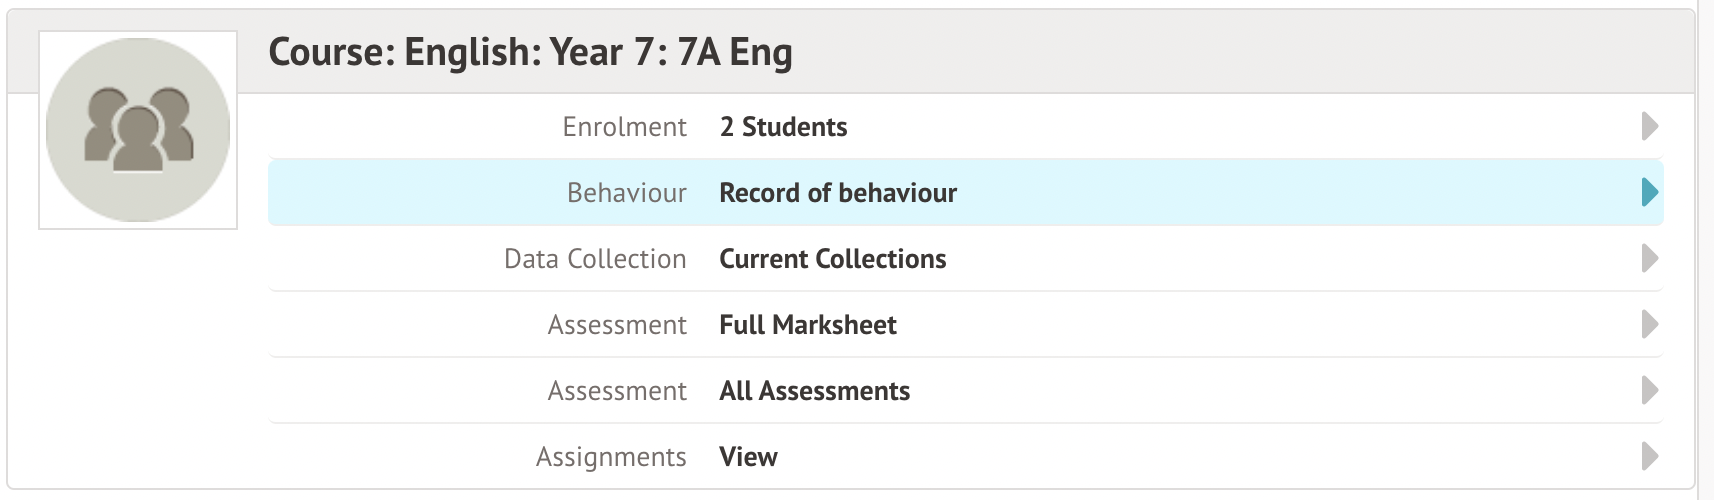Click the blue arrow on Behaviour row
Image resolution: width=1714 pixels, height=500 pixels.
1650,192
